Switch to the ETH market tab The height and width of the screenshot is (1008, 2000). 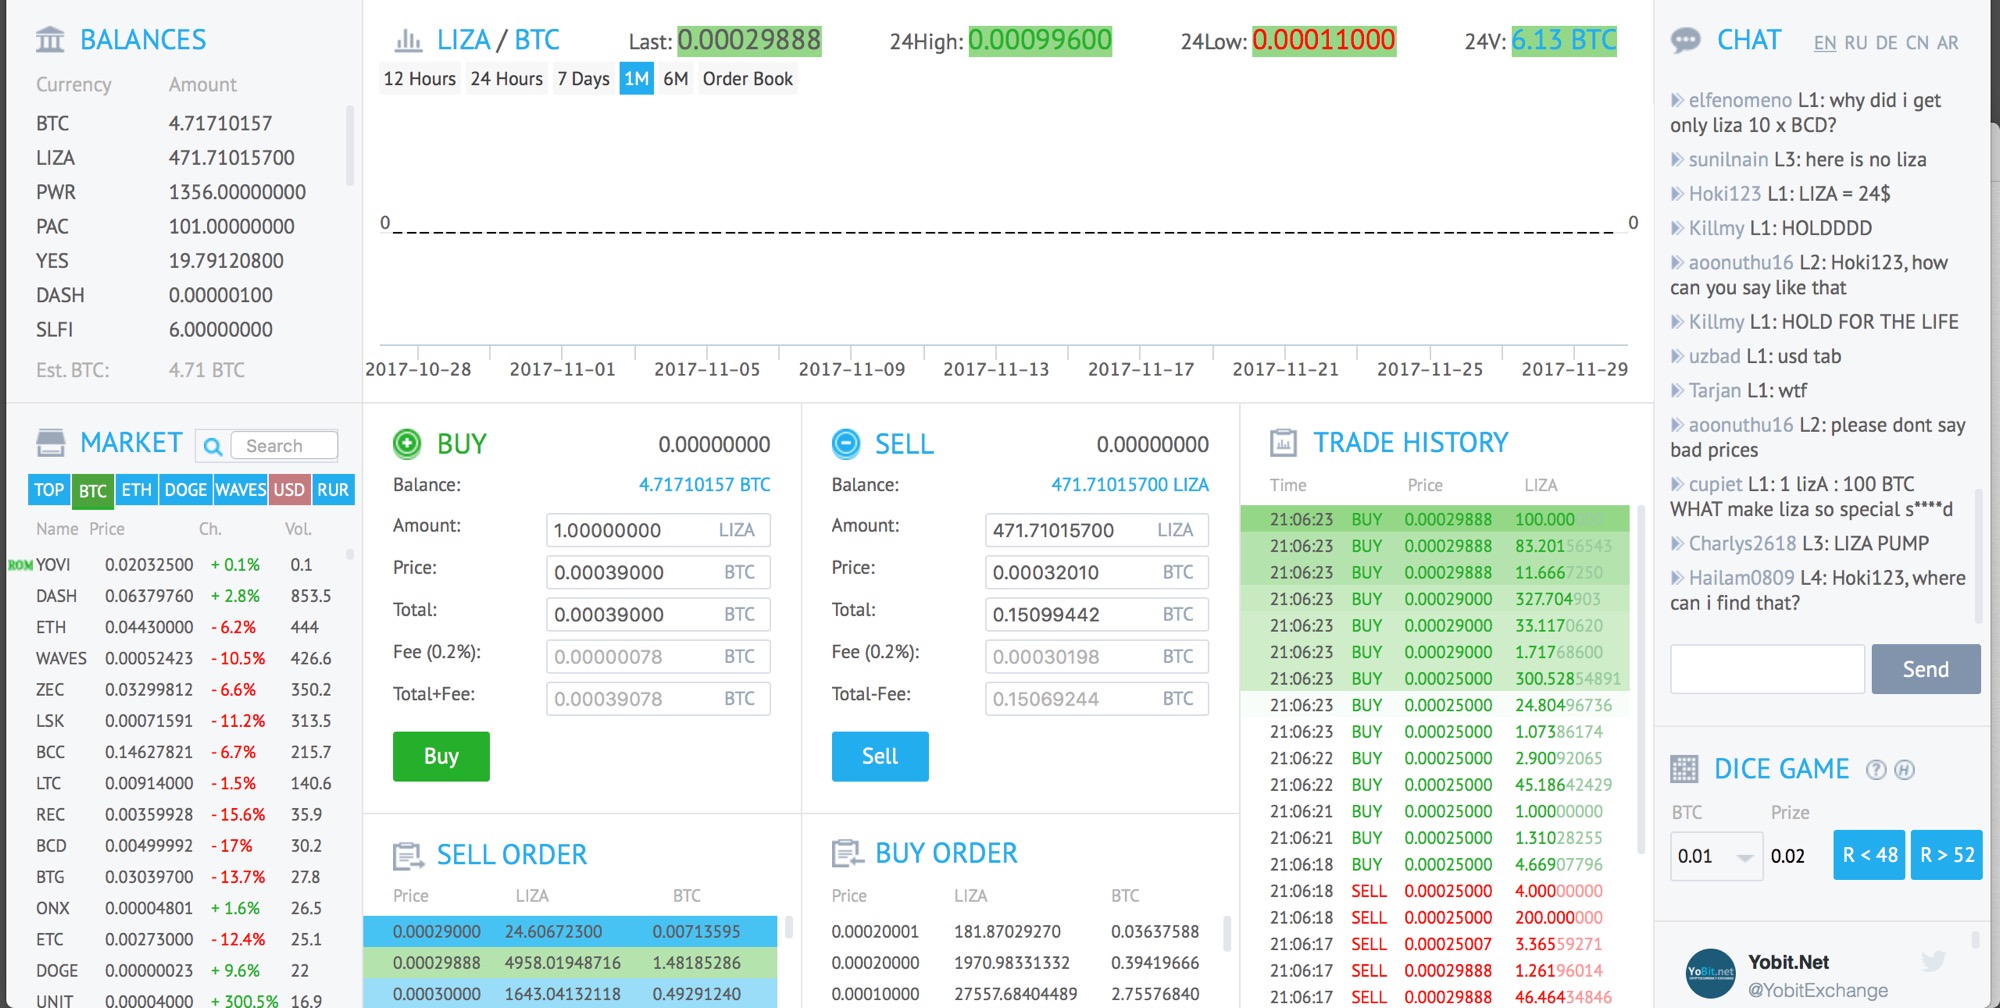[x=137, y=490]
